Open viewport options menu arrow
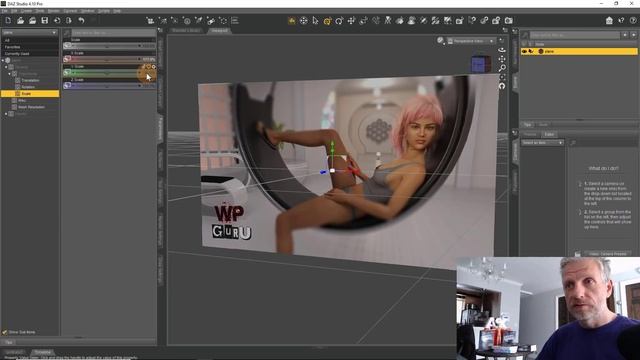640x360 pixels. coord(501,40)
